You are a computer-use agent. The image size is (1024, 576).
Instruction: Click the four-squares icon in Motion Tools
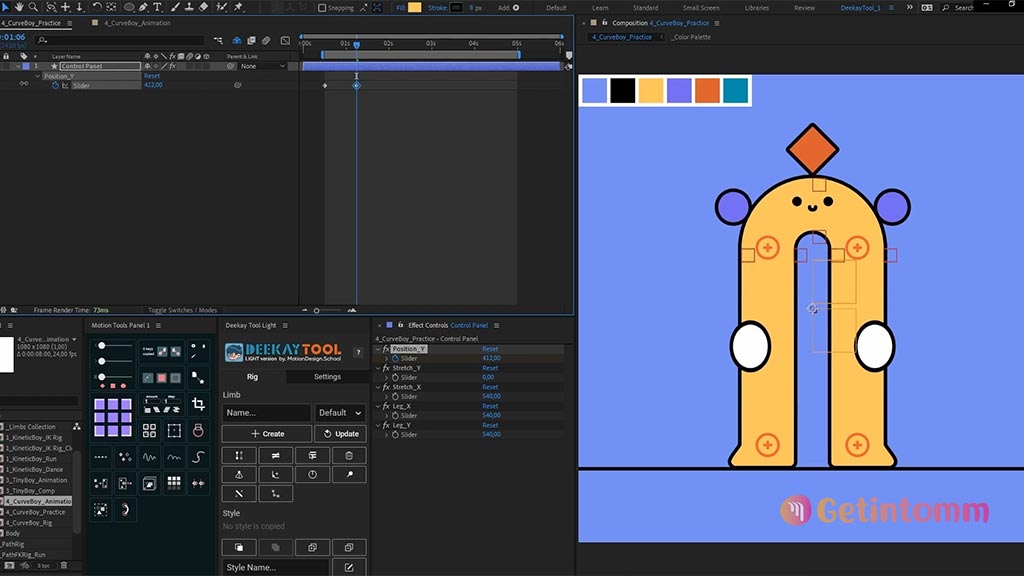pos(150,430)
